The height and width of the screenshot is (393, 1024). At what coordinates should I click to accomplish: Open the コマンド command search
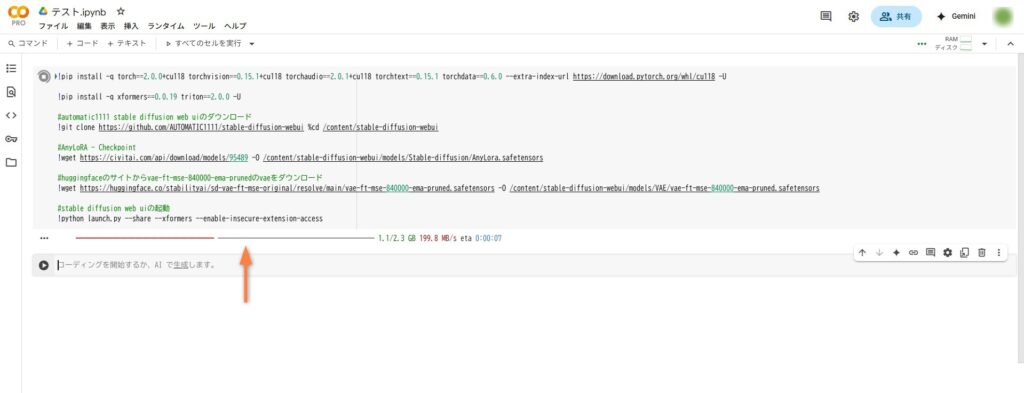(28, 43)
